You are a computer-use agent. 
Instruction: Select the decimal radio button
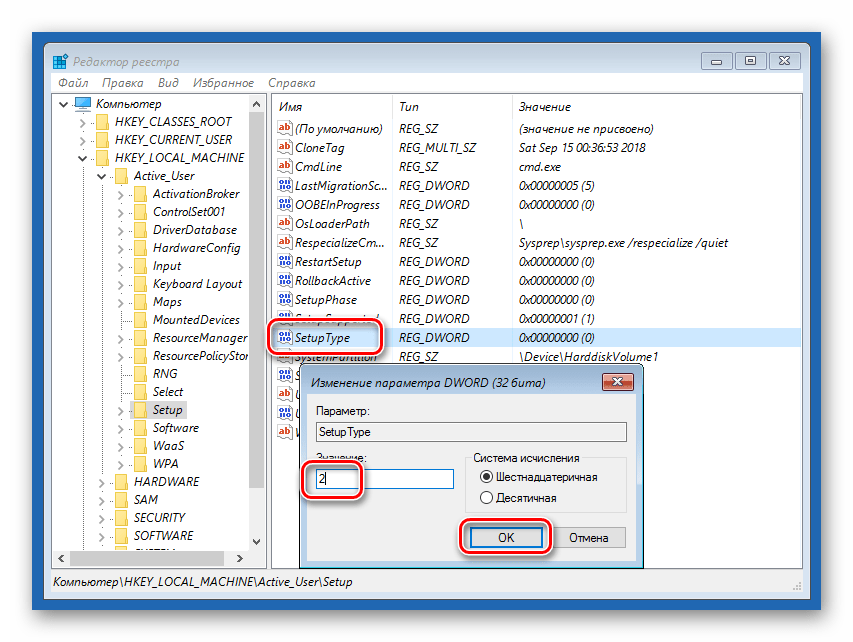pyautogui.click(x=487, y=497)
